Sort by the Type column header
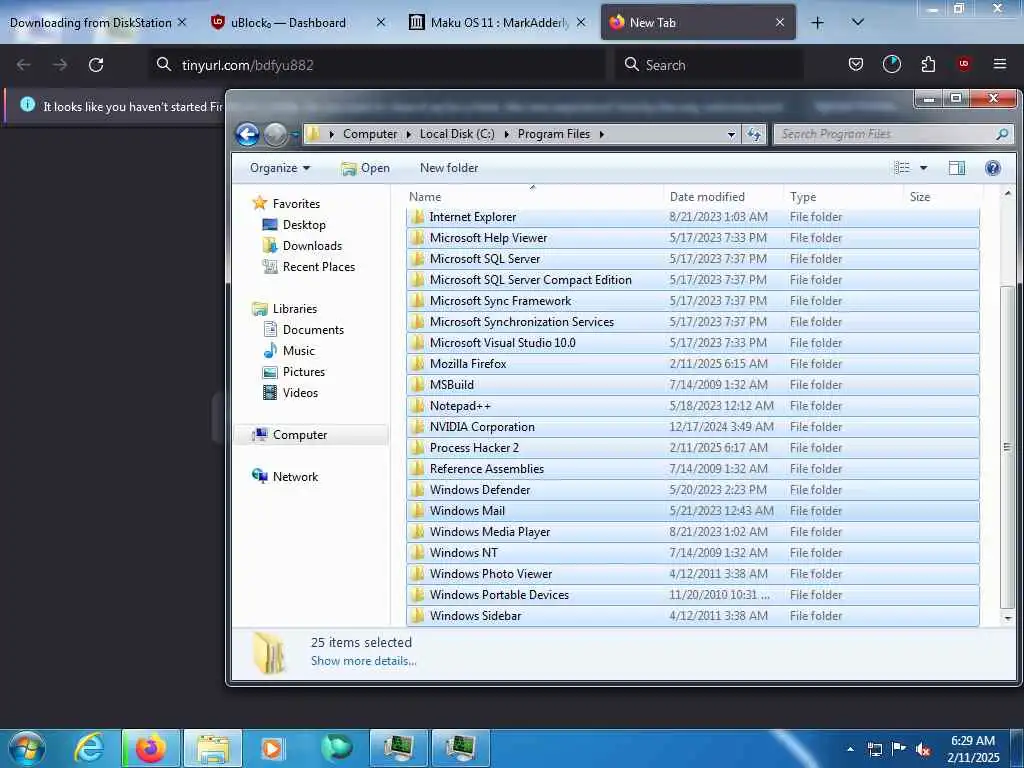1024x768 pixels. [843, 197]
